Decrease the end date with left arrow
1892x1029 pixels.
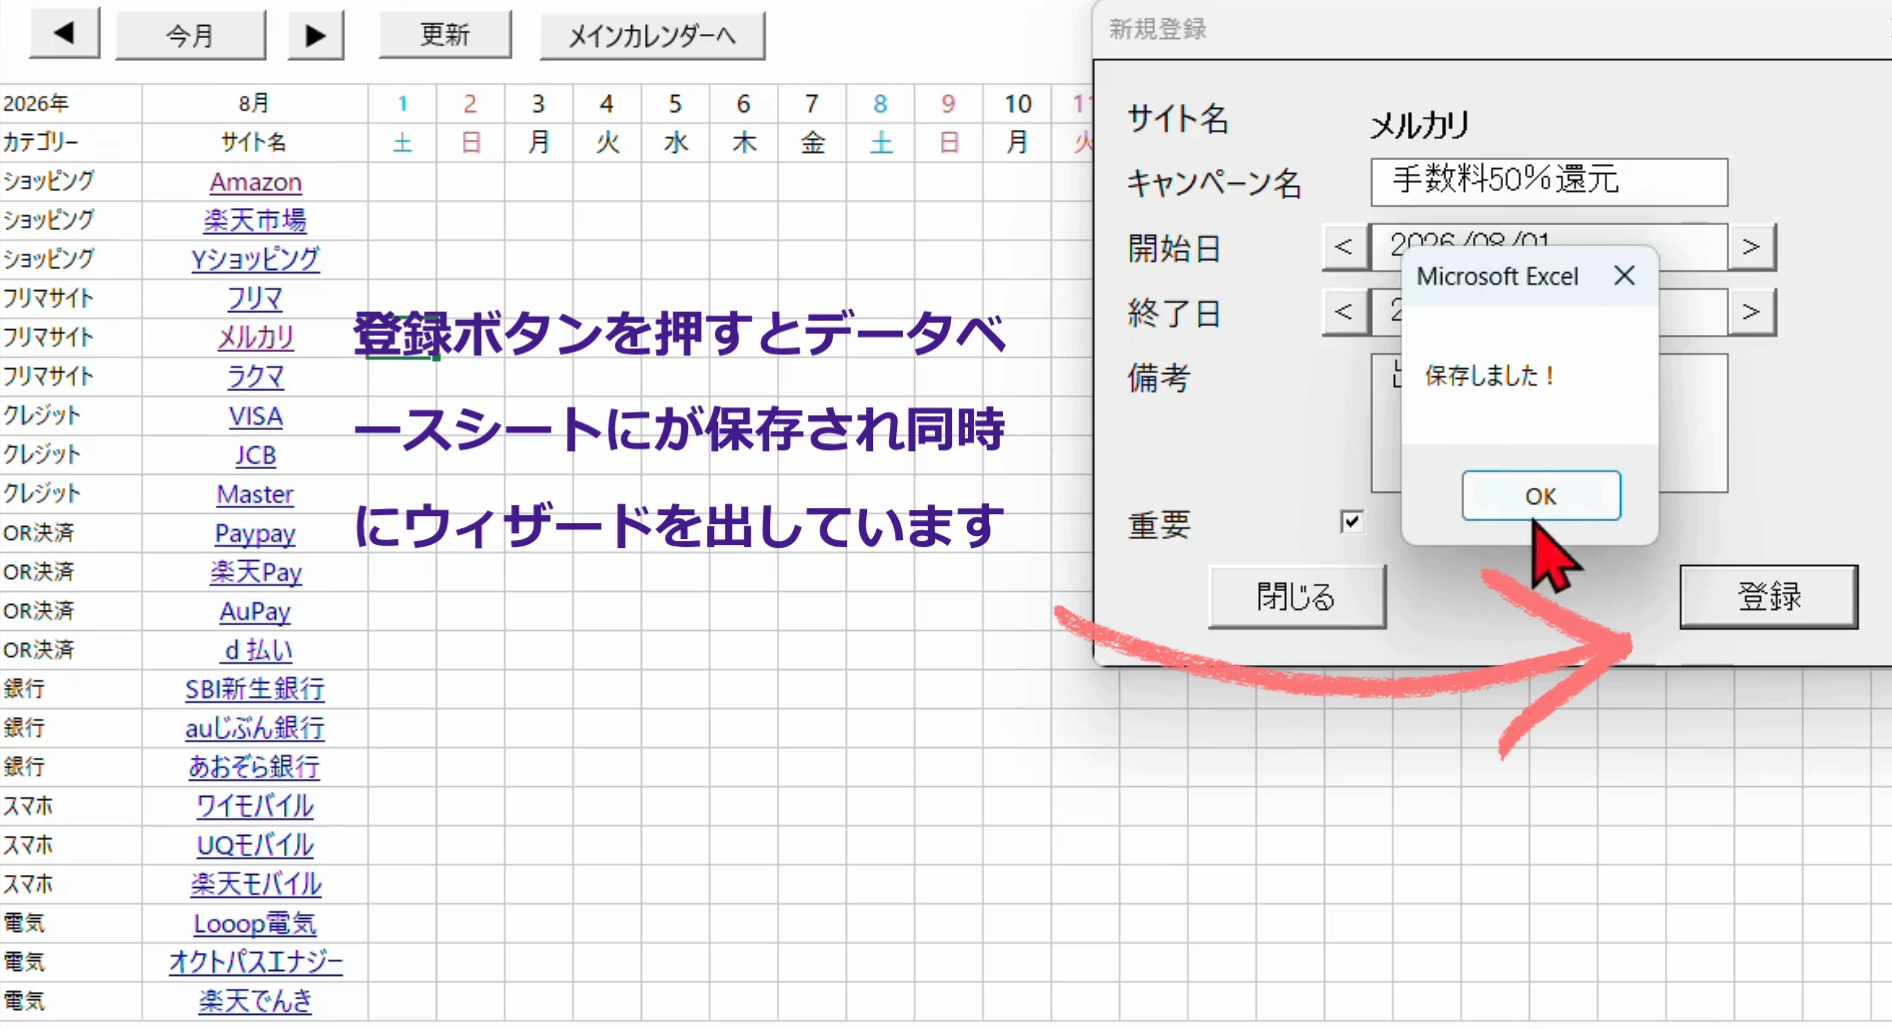(x=1344, y=312)
